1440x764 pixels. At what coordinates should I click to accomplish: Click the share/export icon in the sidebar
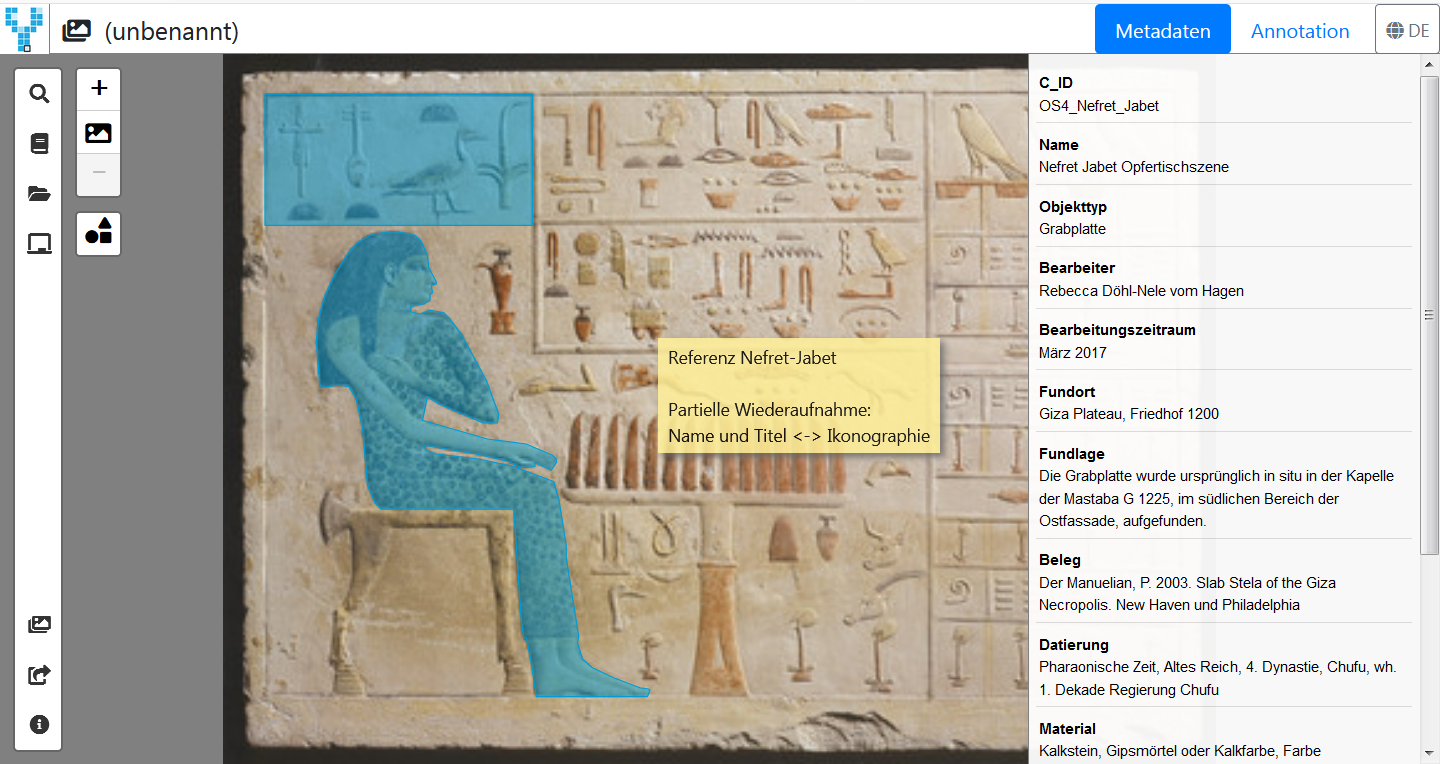pyautogui.click(x=39, y=675)
